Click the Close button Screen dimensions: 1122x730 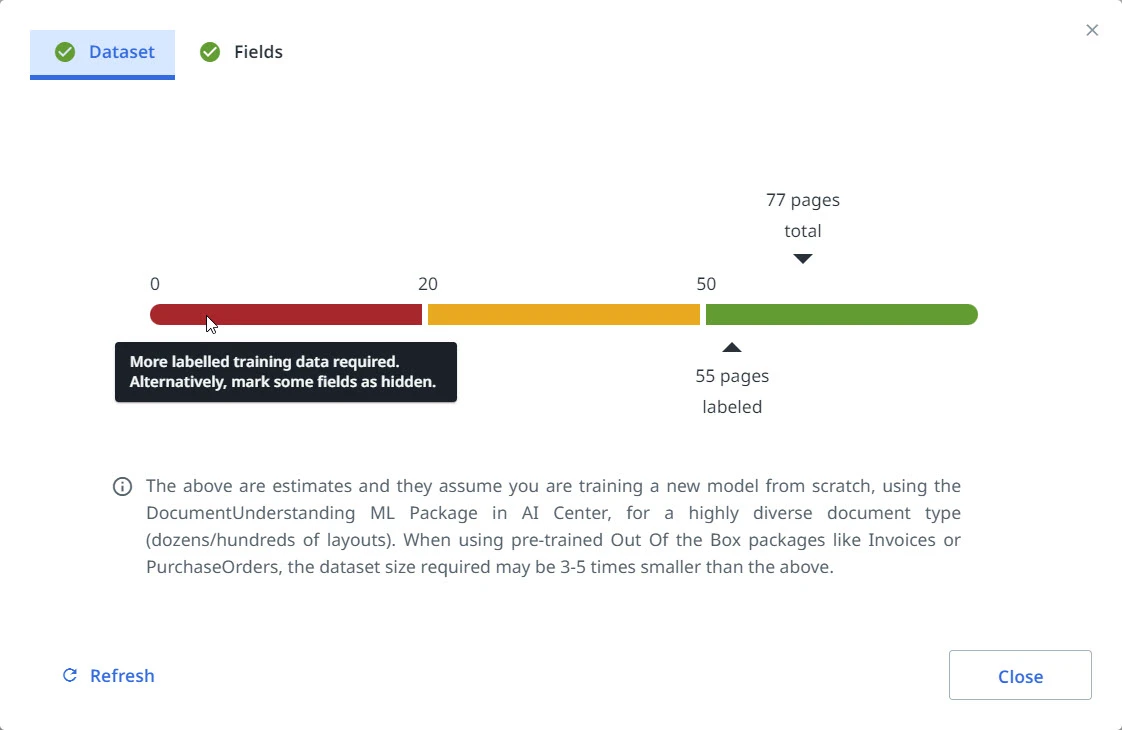[1020, 675]
